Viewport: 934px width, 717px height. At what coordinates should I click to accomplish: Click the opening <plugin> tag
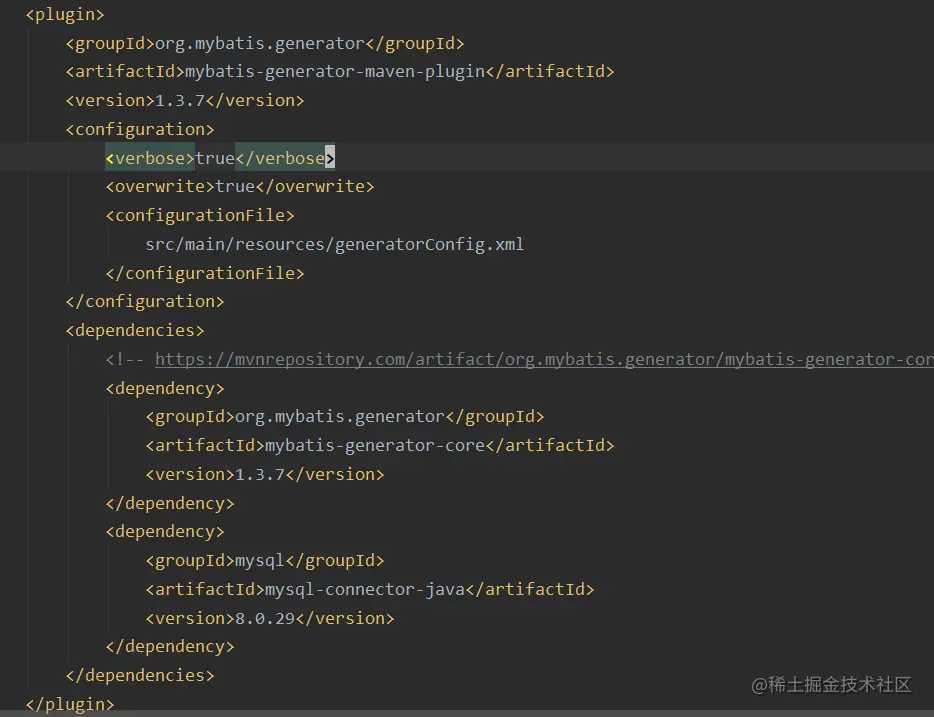[x=65, y=14]
